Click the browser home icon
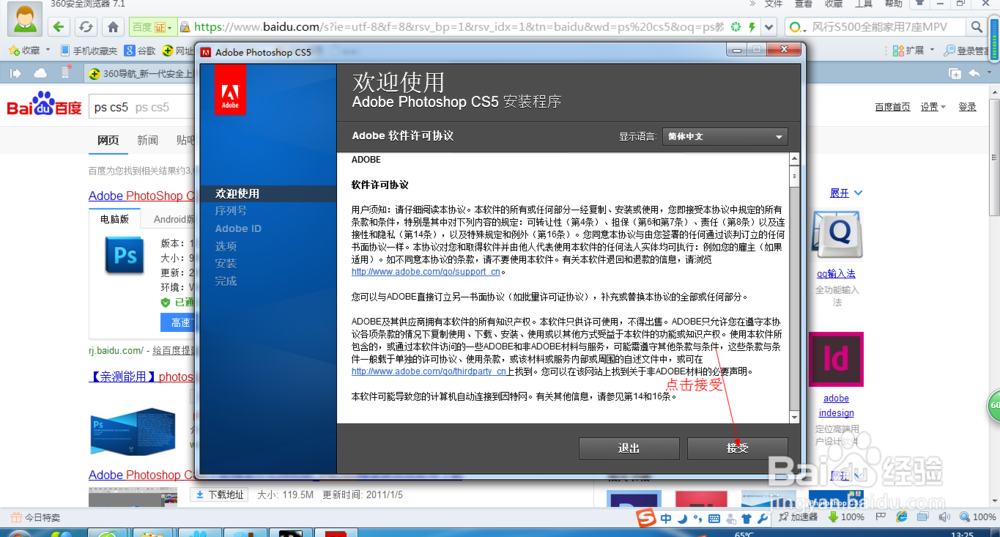Screen dimensions: 1000x537 113,27
